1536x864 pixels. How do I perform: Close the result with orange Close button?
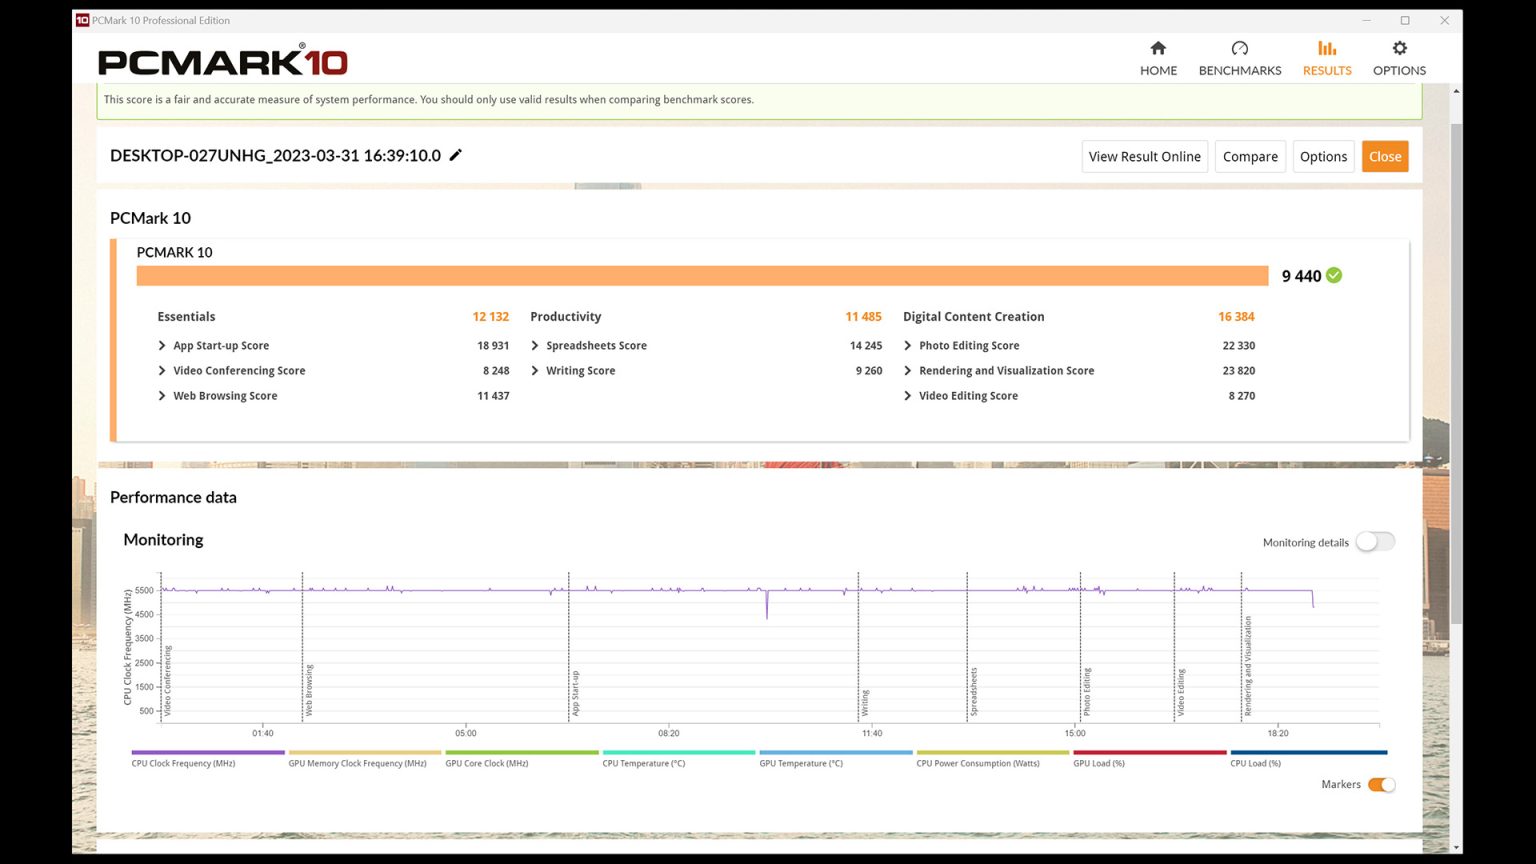(x=1385, y=156)
